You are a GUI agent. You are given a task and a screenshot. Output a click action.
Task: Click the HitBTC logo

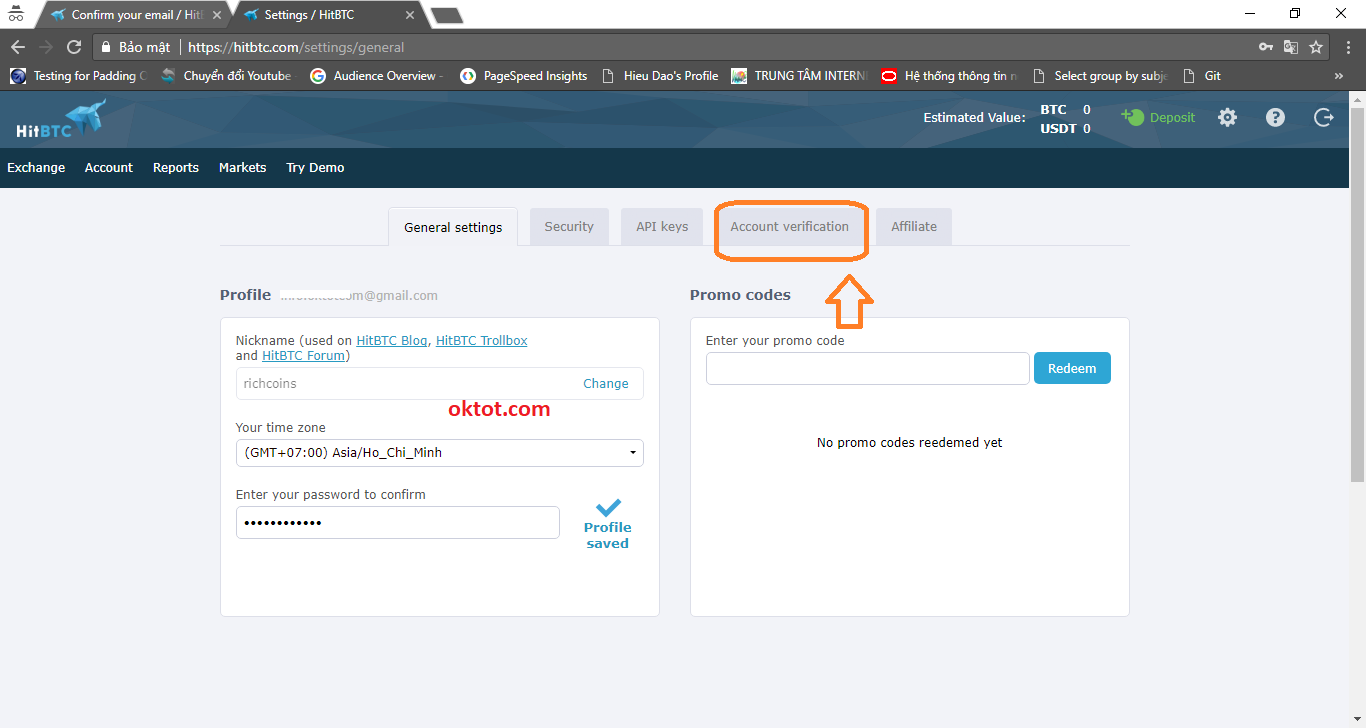tap(60, 119)
